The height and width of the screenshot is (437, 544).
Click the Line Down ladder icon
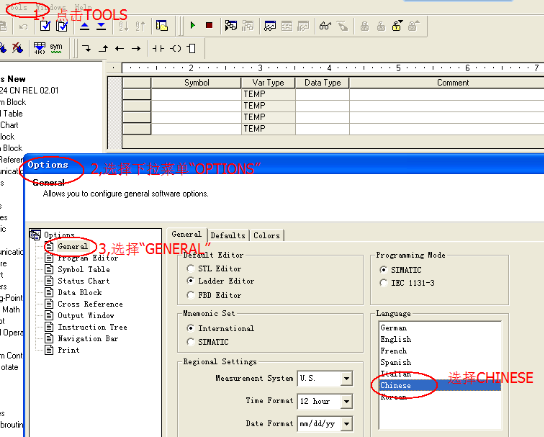[x=86, y=48]
